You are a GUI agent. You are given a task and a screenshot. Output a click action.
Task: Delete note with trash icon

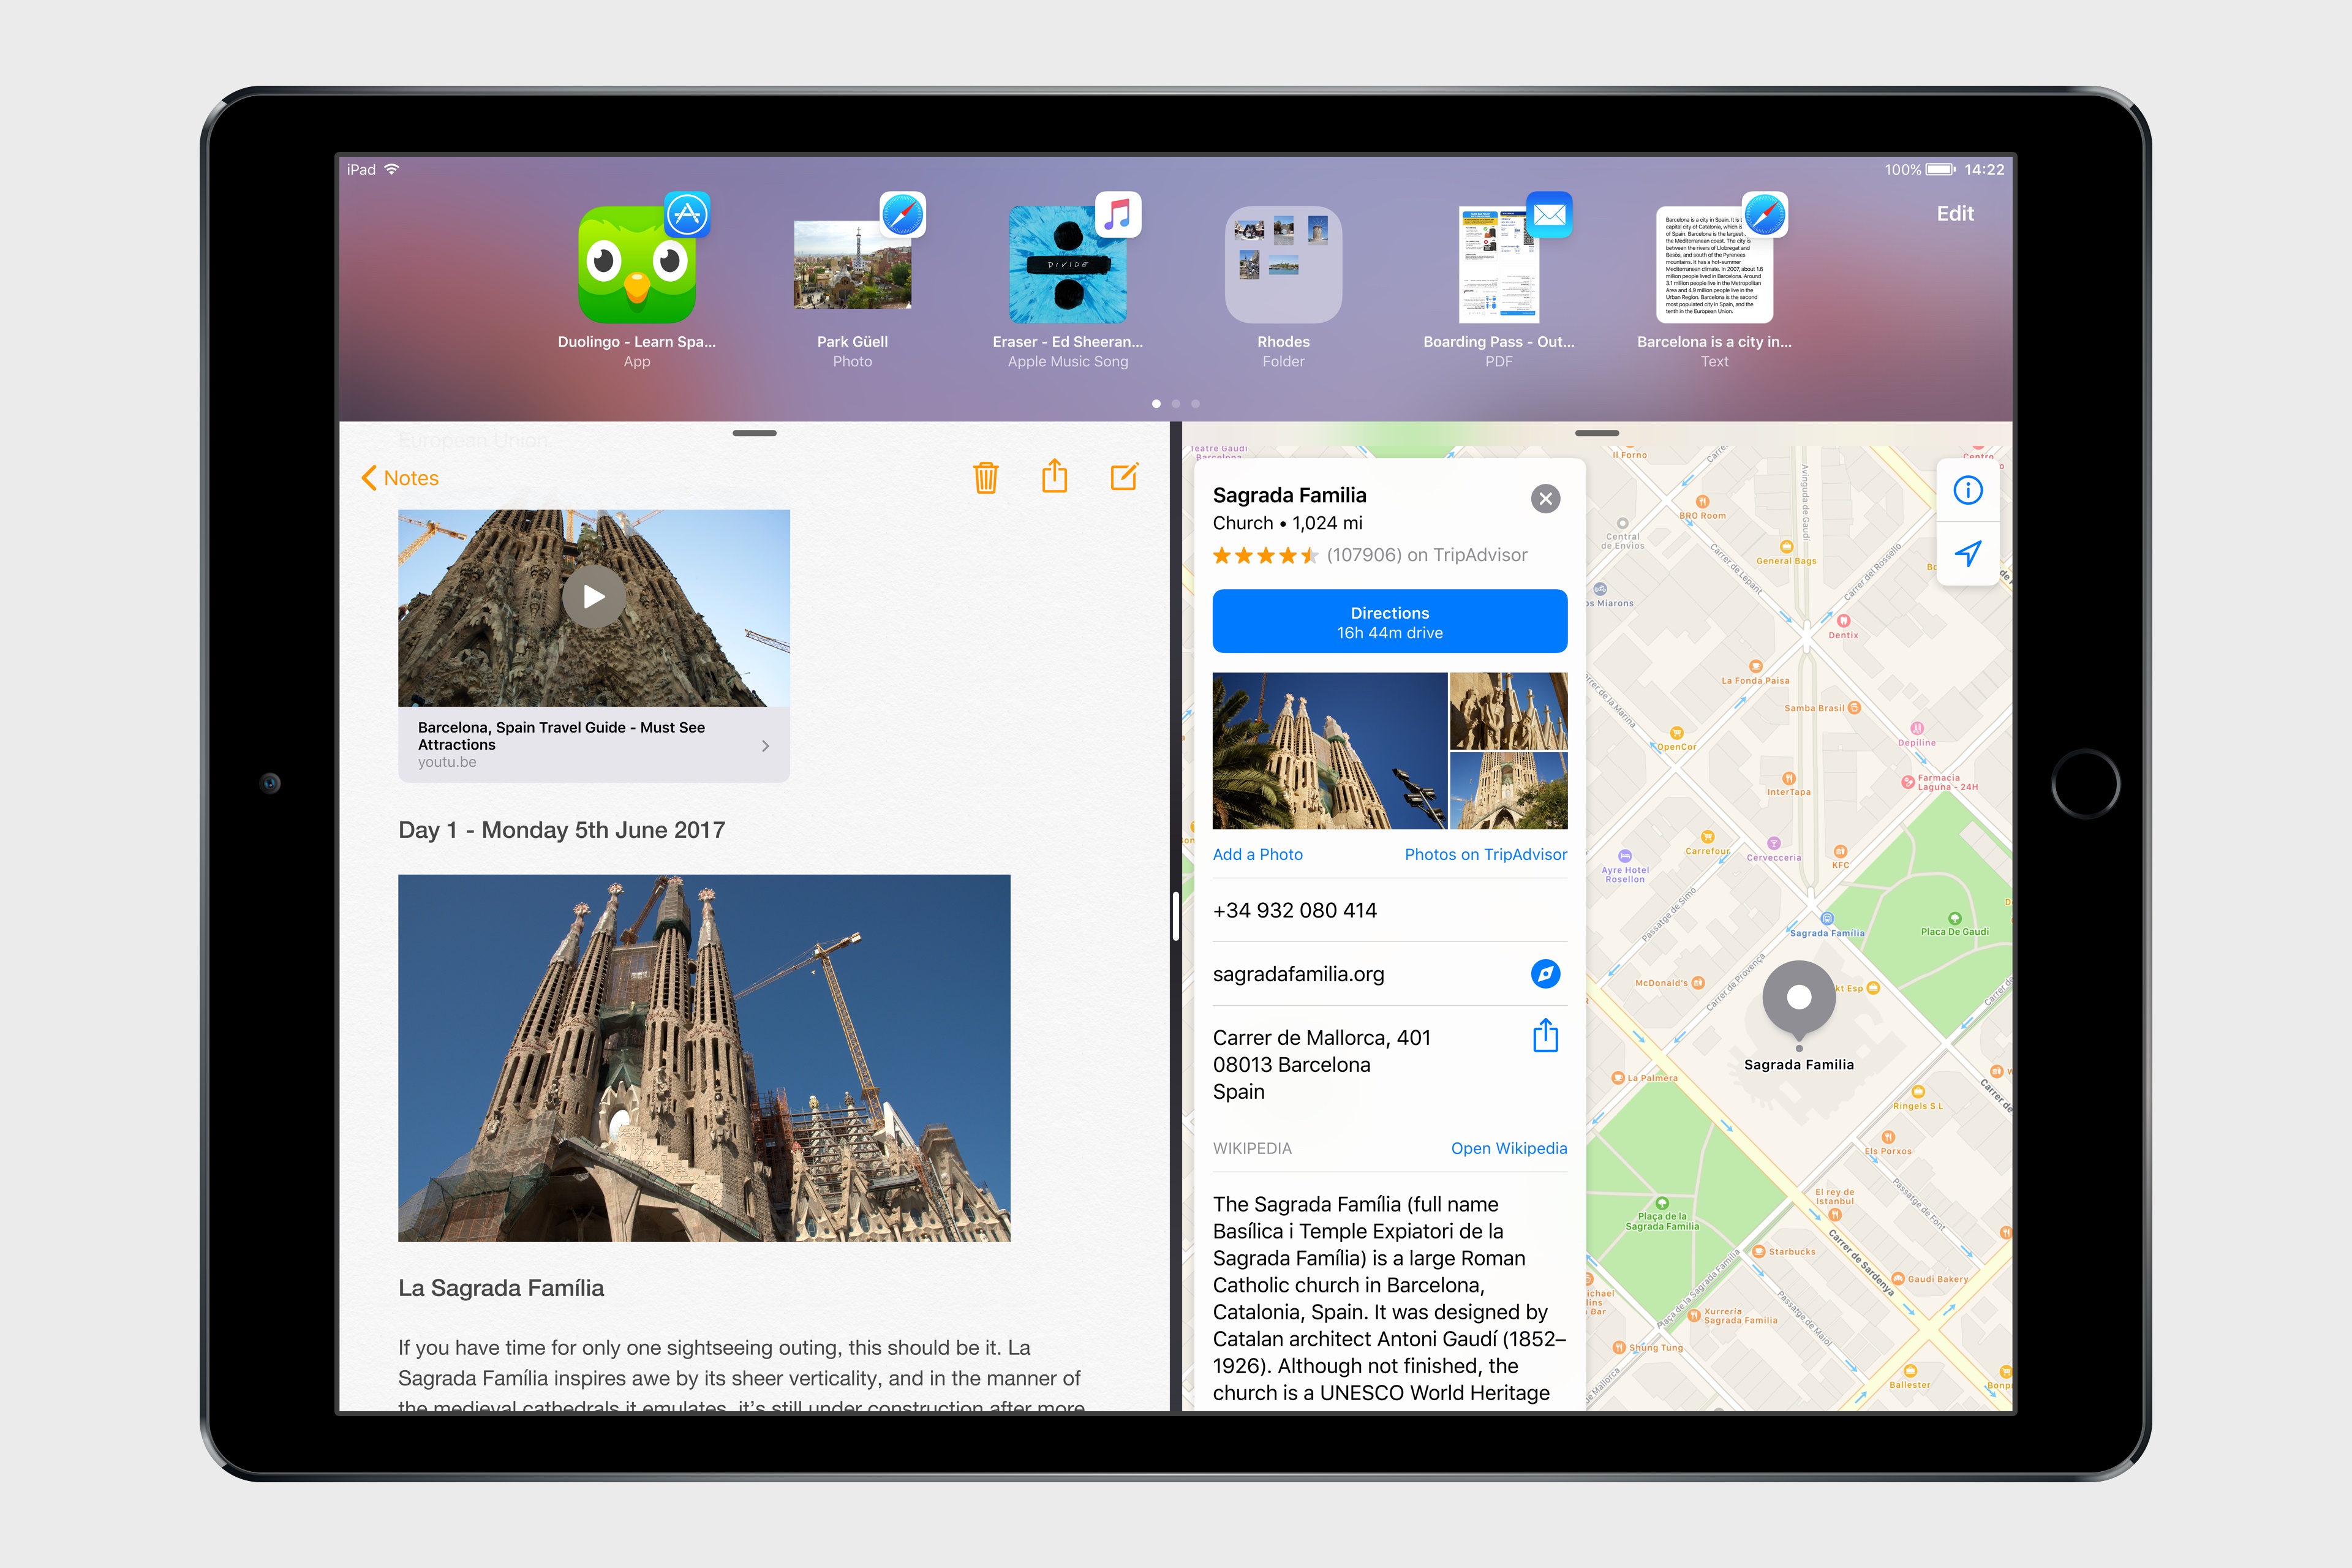(x=985, y=477)
